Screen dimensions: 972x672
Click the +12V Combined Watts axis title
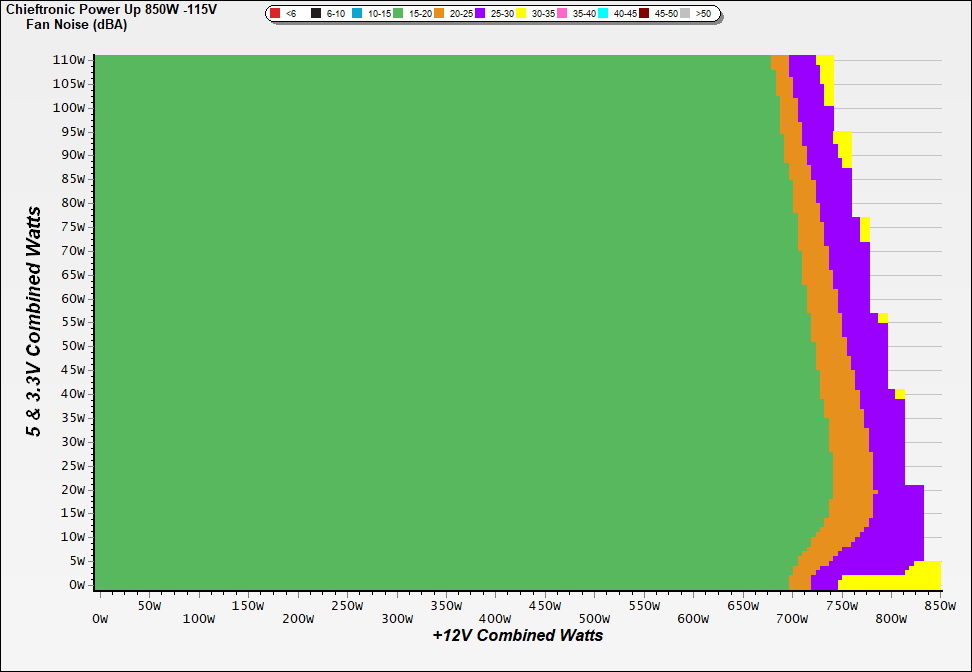point(517,635)
